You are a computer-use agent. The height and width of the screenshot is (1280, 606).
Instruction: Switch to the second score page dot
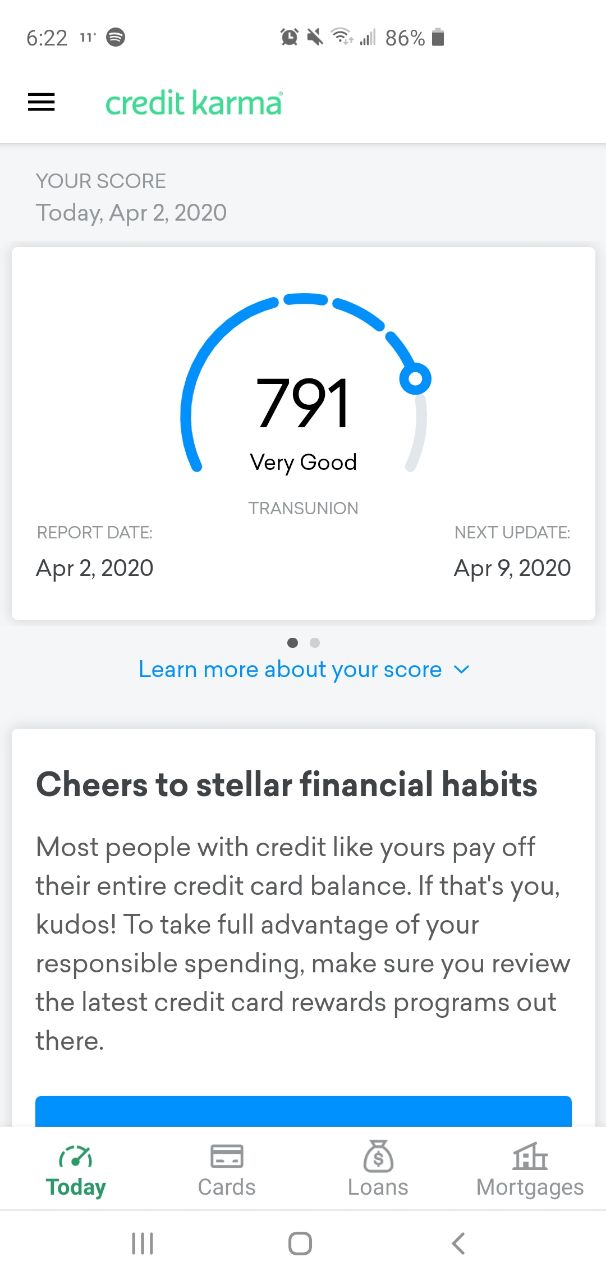coord(315,643)
